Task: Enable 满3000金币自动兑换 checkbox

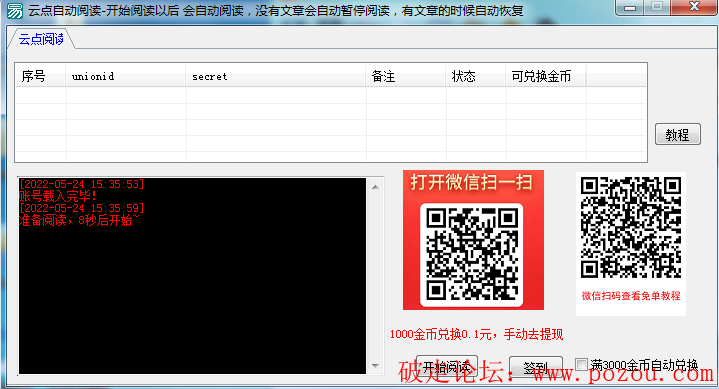Action: point(581,365)
